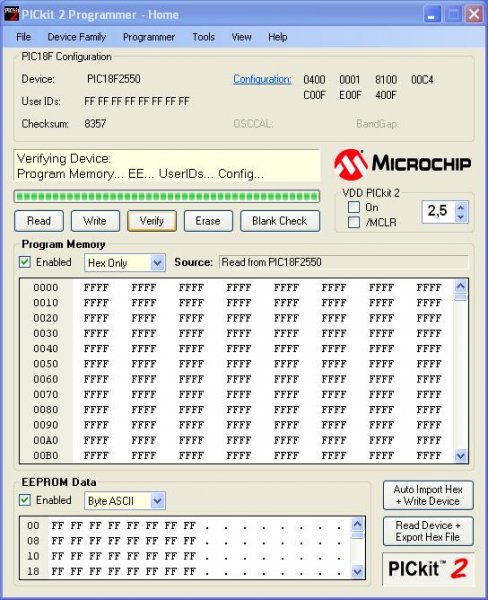Click checksum value 8357

click(95, 124)
